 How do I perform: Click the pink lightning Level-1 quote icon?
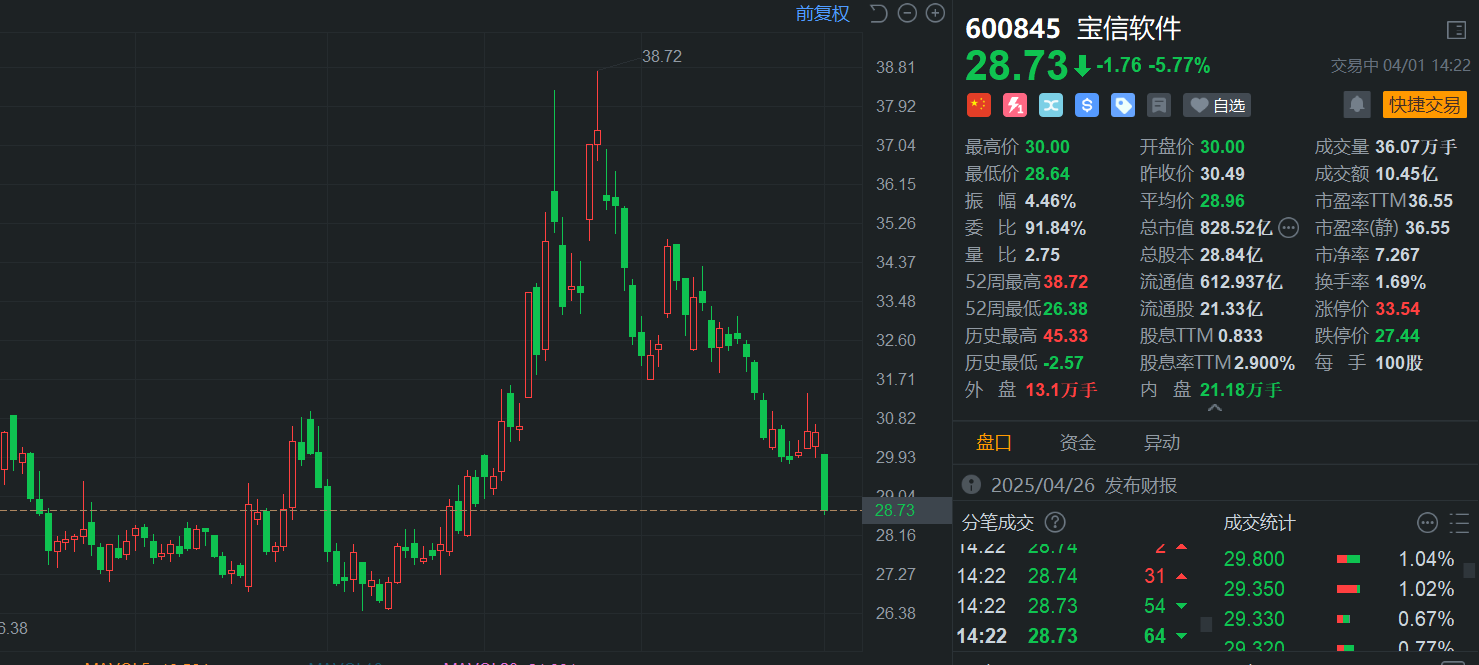click(x=1014, y=105)
